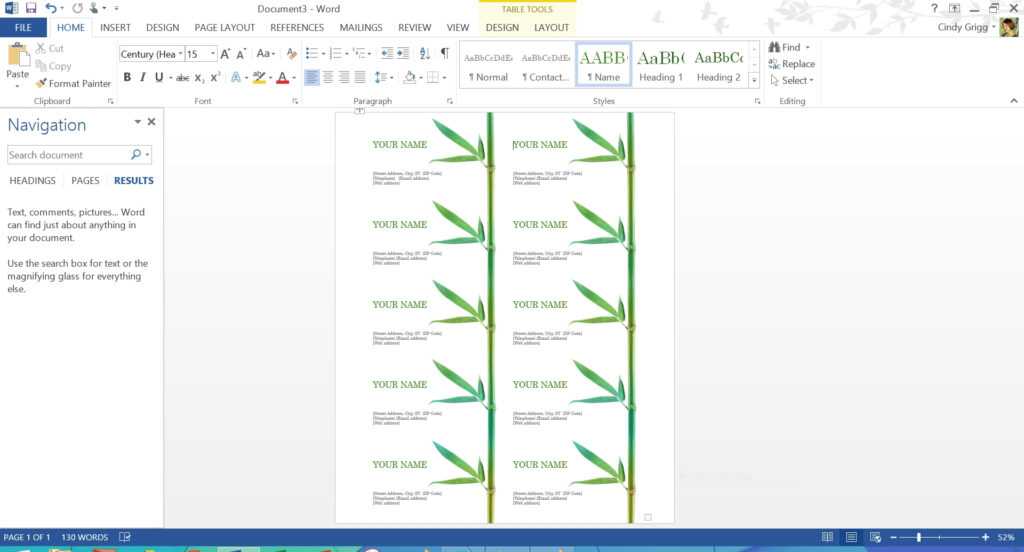
Task: Apply the Heading 1 style
Action: pos(661,65)
